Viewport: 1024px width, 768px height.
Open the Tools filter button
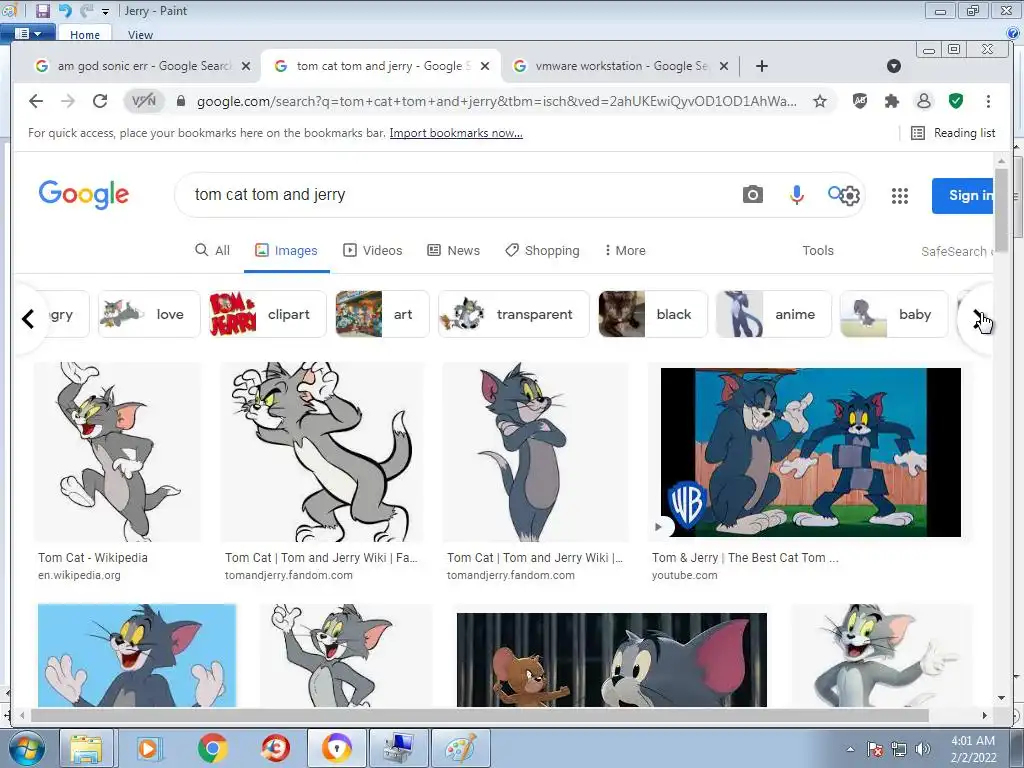click(818, 250)
